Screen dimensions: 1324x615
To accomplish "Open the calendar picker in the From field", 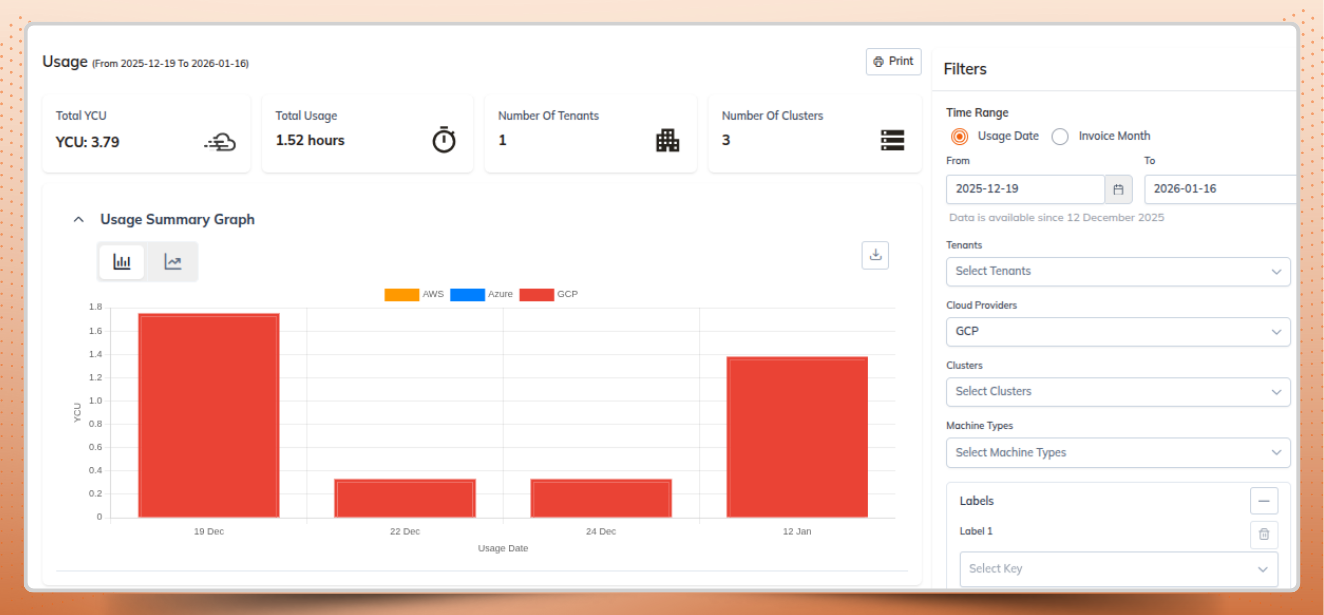I will (x=1118, y=188).
